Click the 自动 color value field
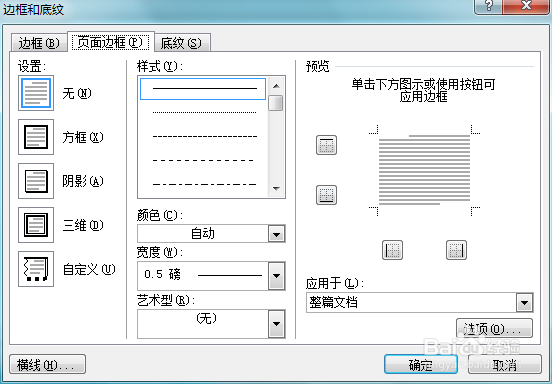The image size is (552, 384). point(203,234)
